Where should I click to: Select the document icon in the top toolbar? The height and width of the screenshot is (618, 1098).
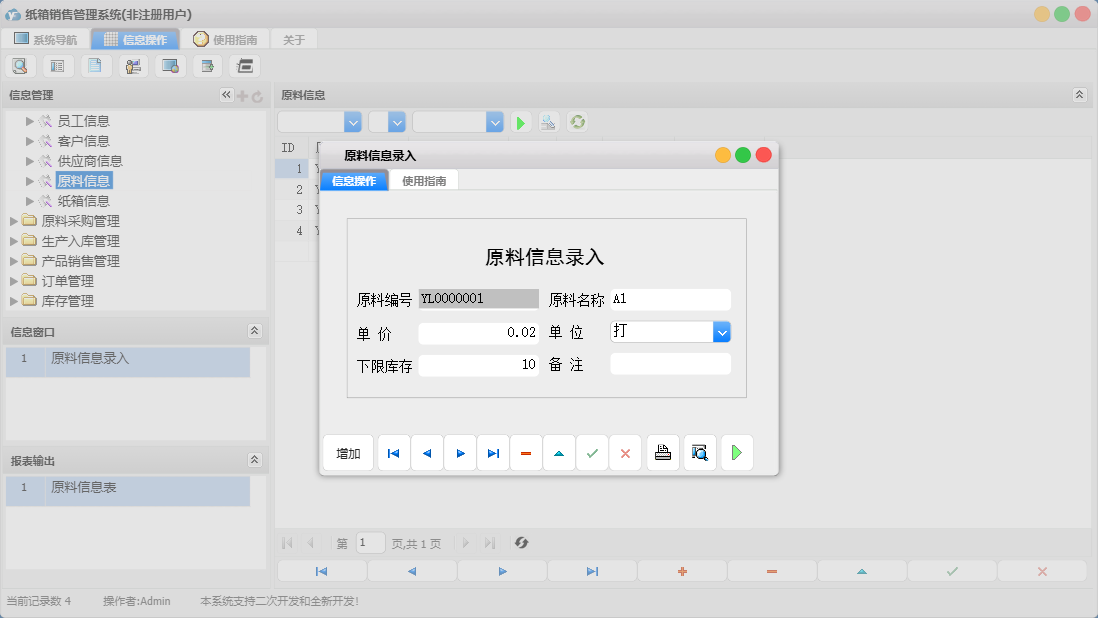pyautogui.click(x=95, y=65)
